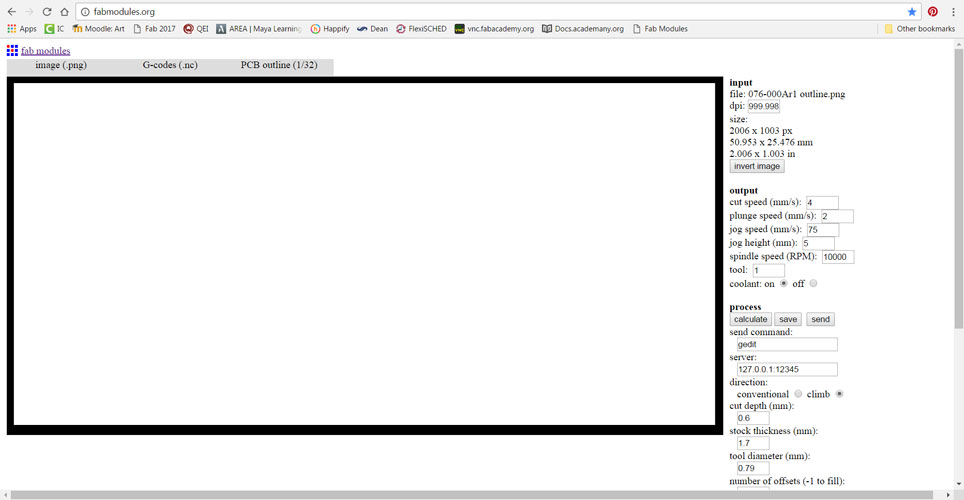Click the server address input field
Image resolution: width=964 pixels, height=500 pixels.
[x=787, y=370]
